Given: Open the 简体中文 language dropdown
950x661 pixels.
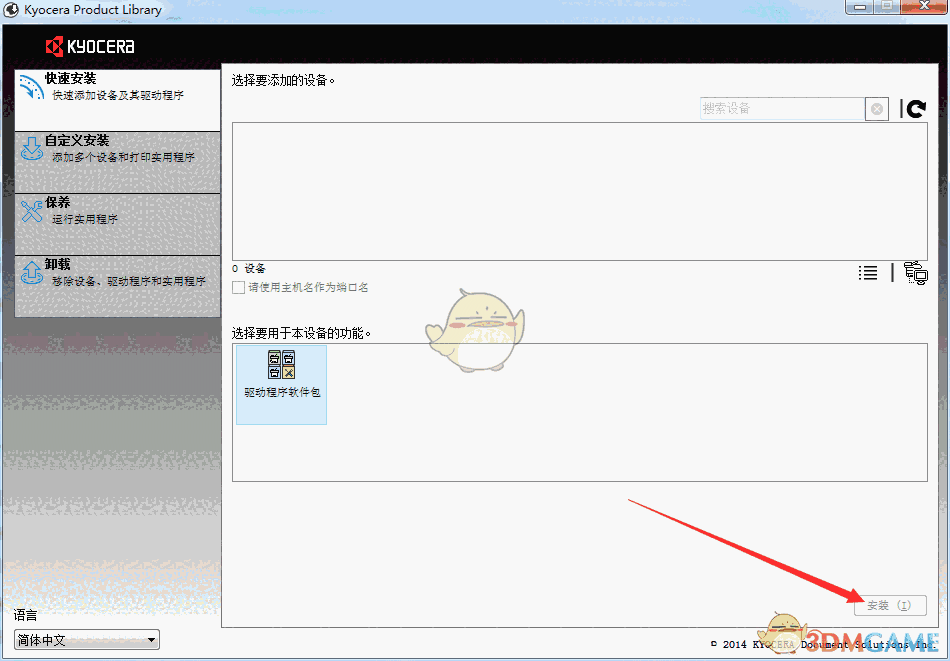Looking at the screenshot, I should pyautogui.click(x=87, y=639).
